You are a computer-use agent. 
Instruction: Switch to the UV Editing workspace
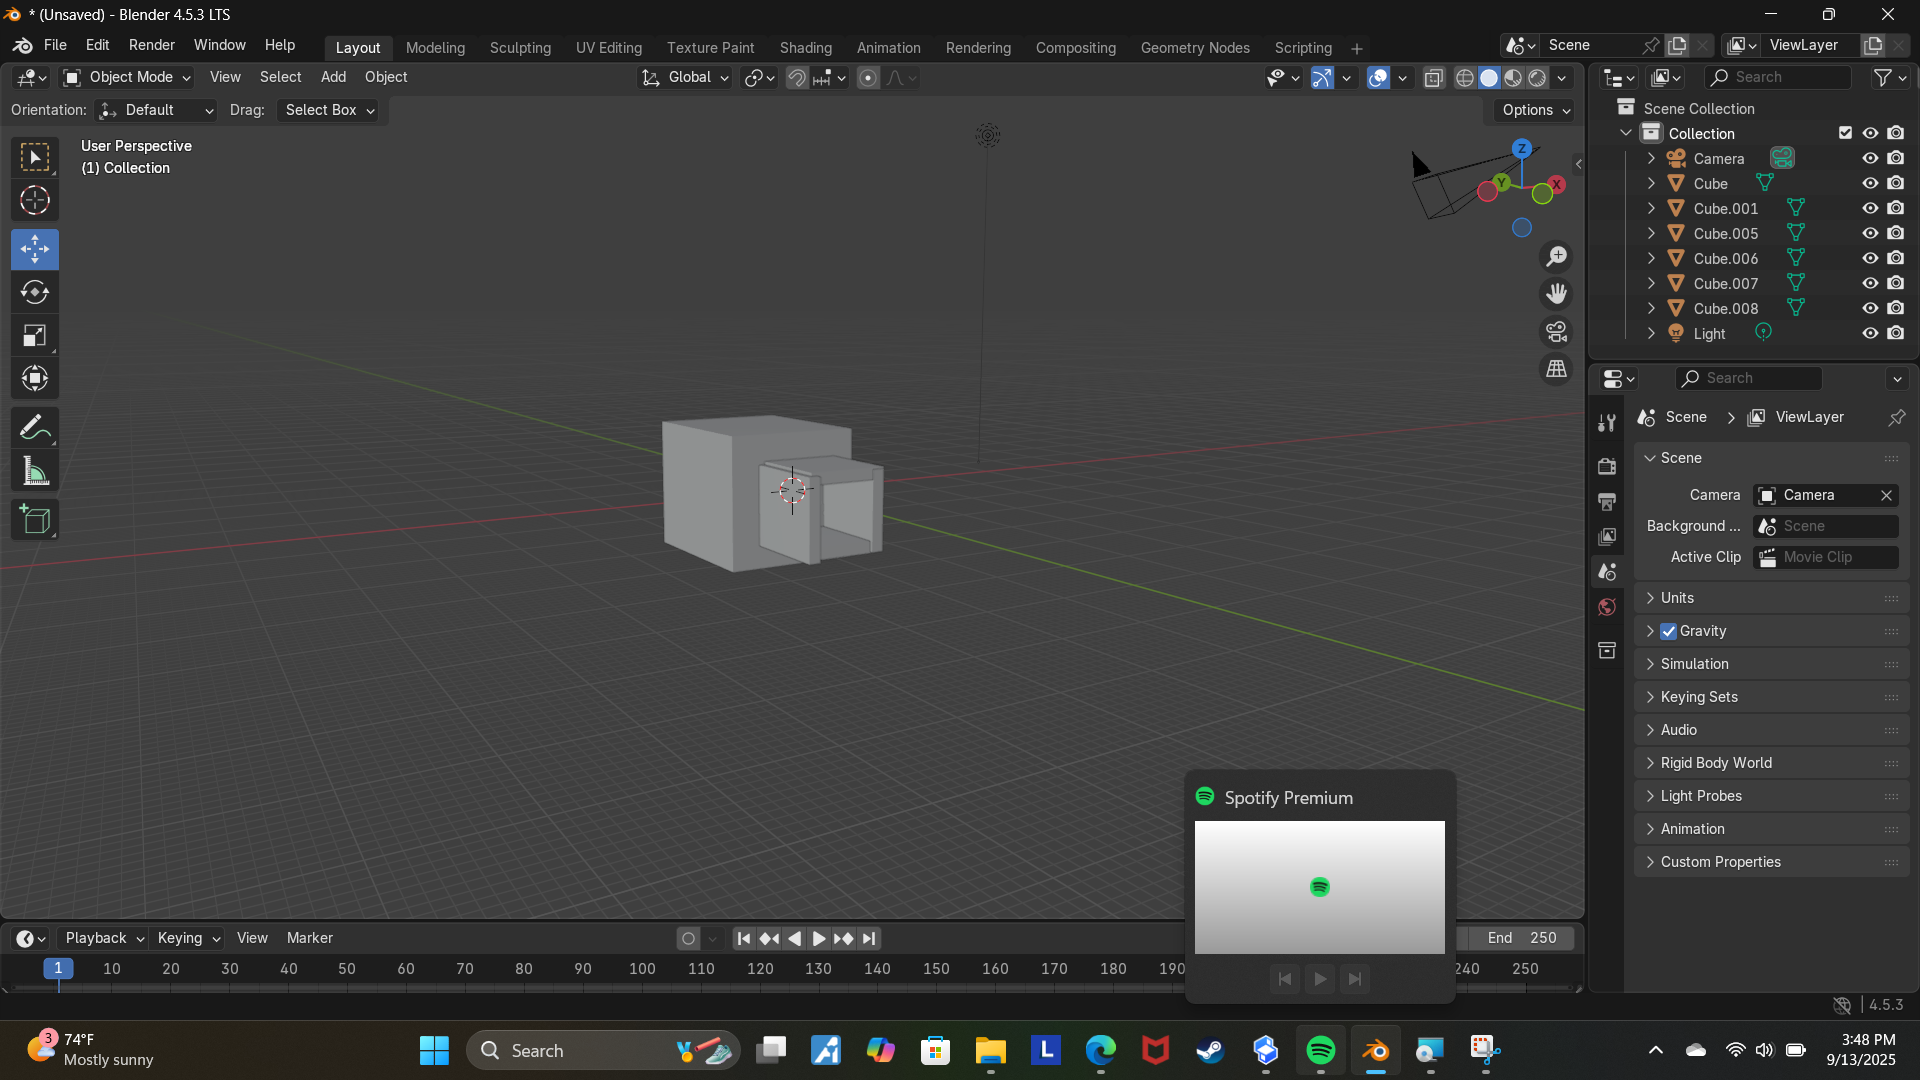click(x=608, y=48)
